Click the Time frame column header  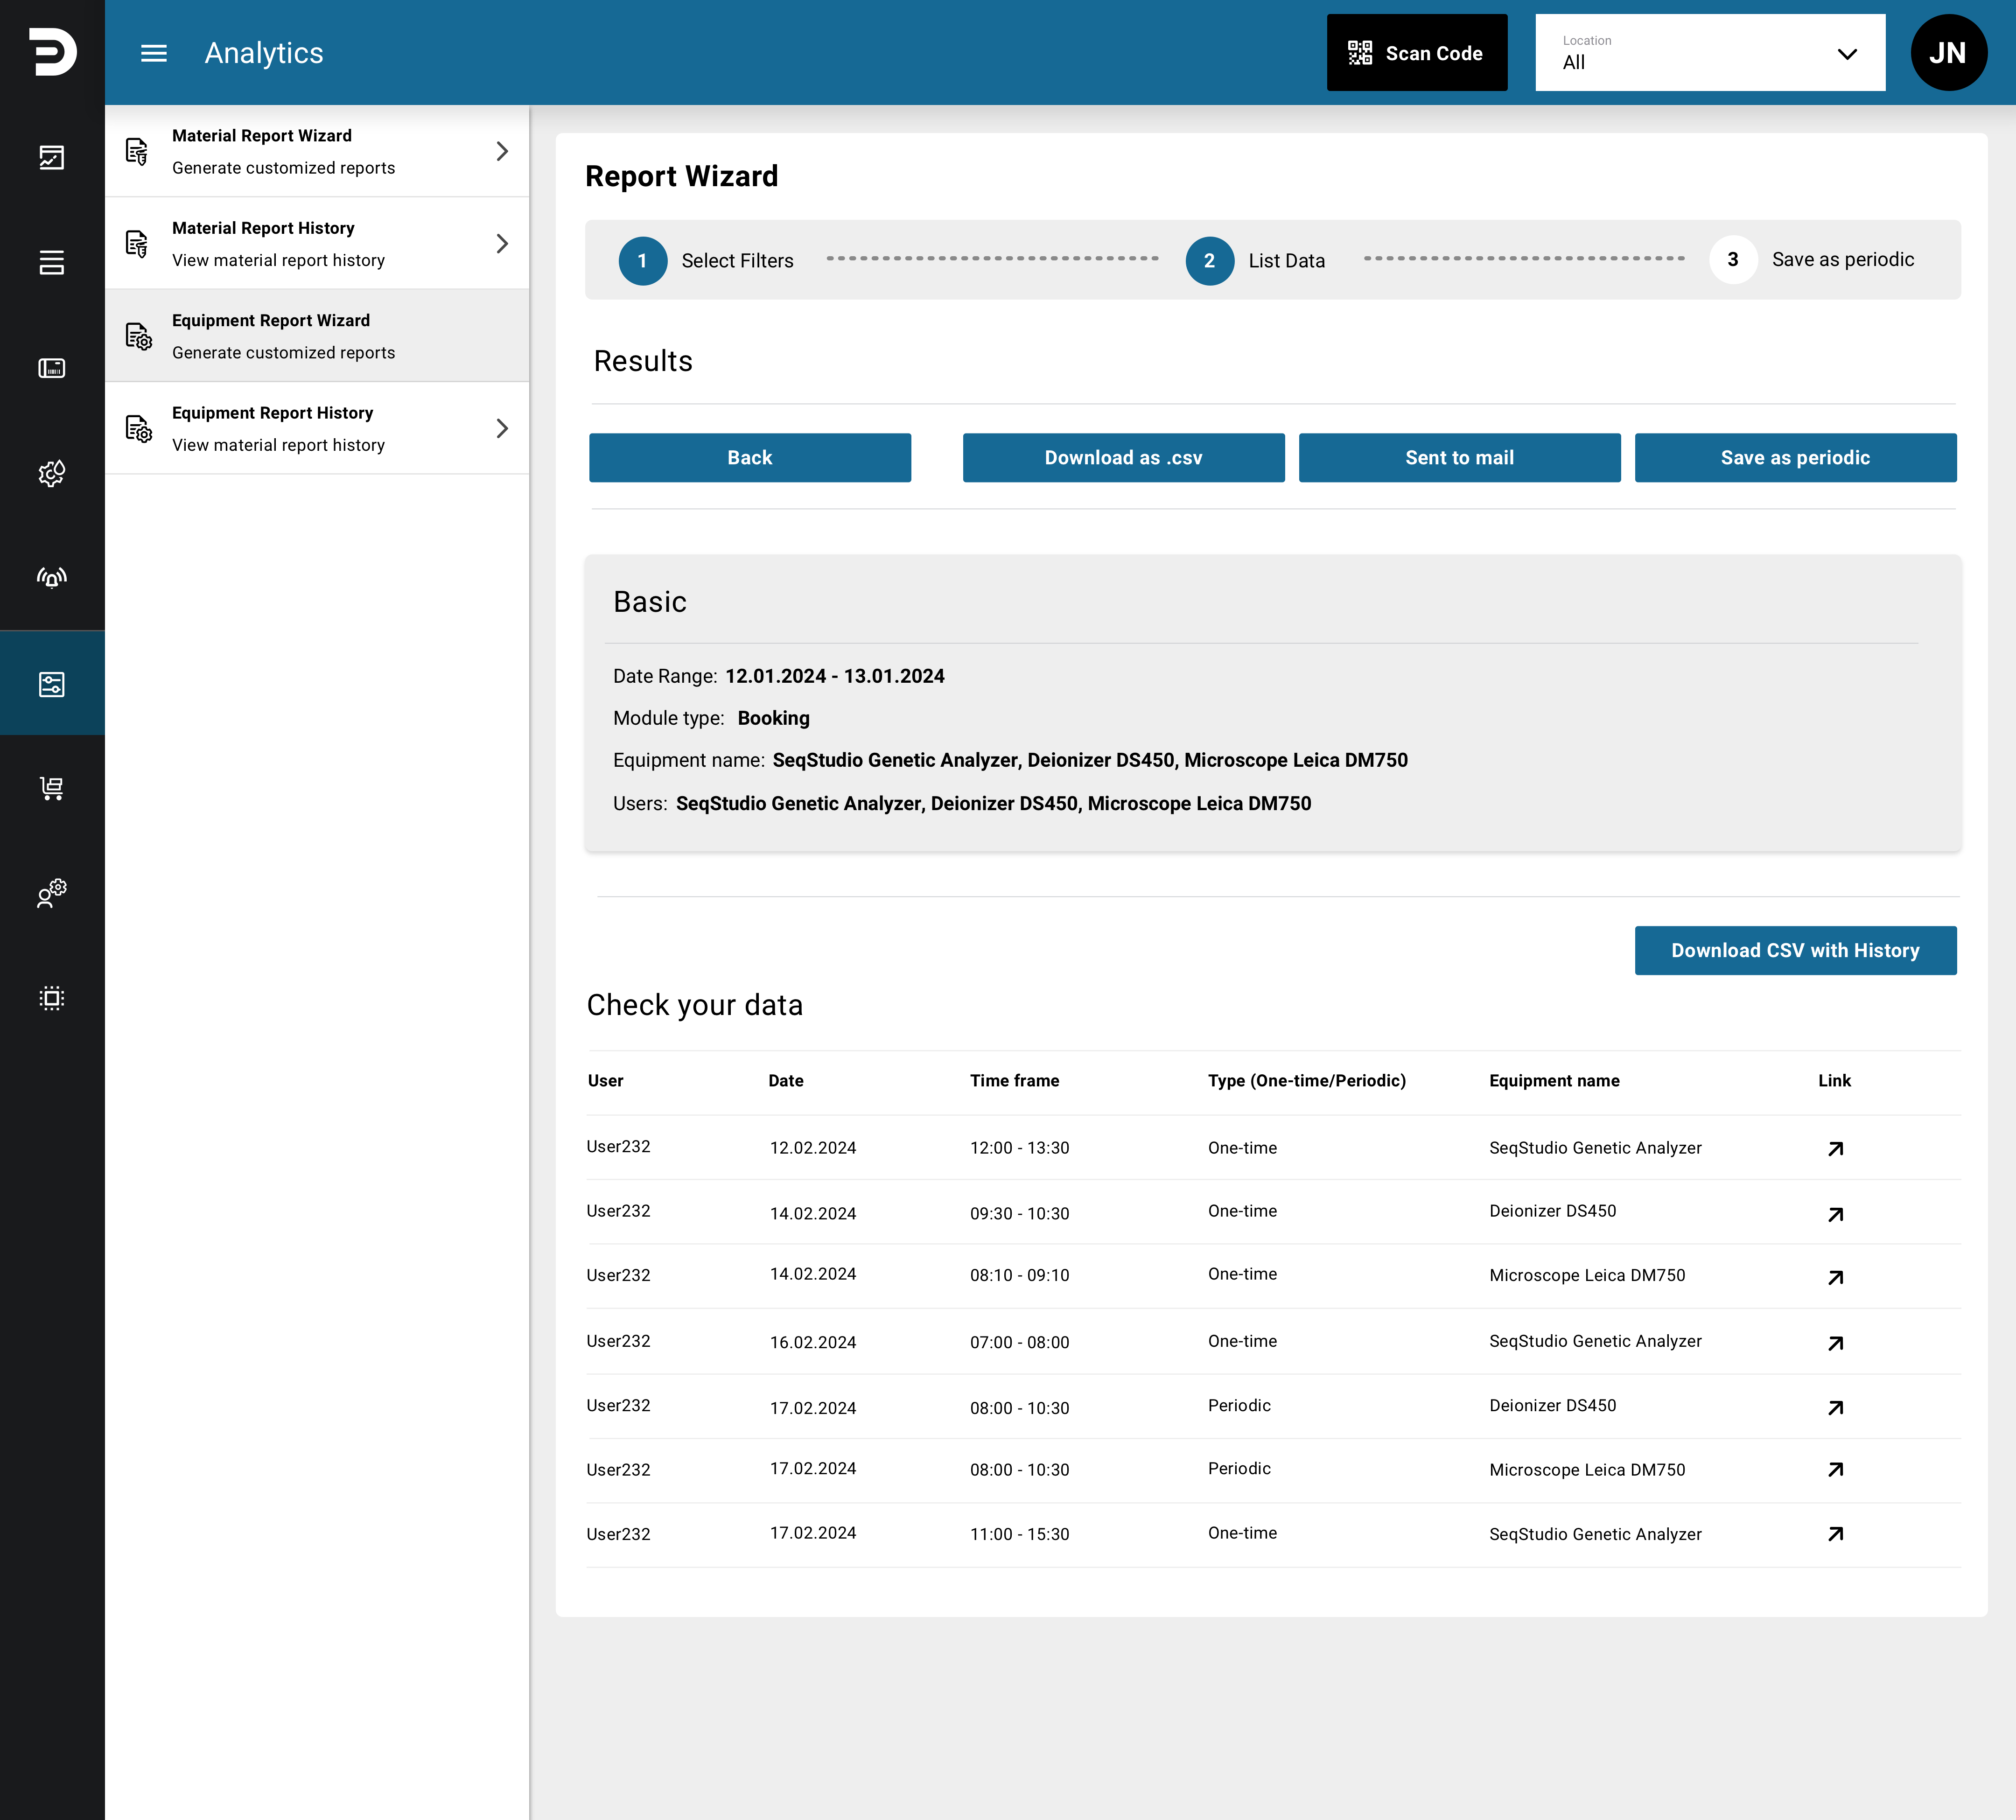1015,1080
